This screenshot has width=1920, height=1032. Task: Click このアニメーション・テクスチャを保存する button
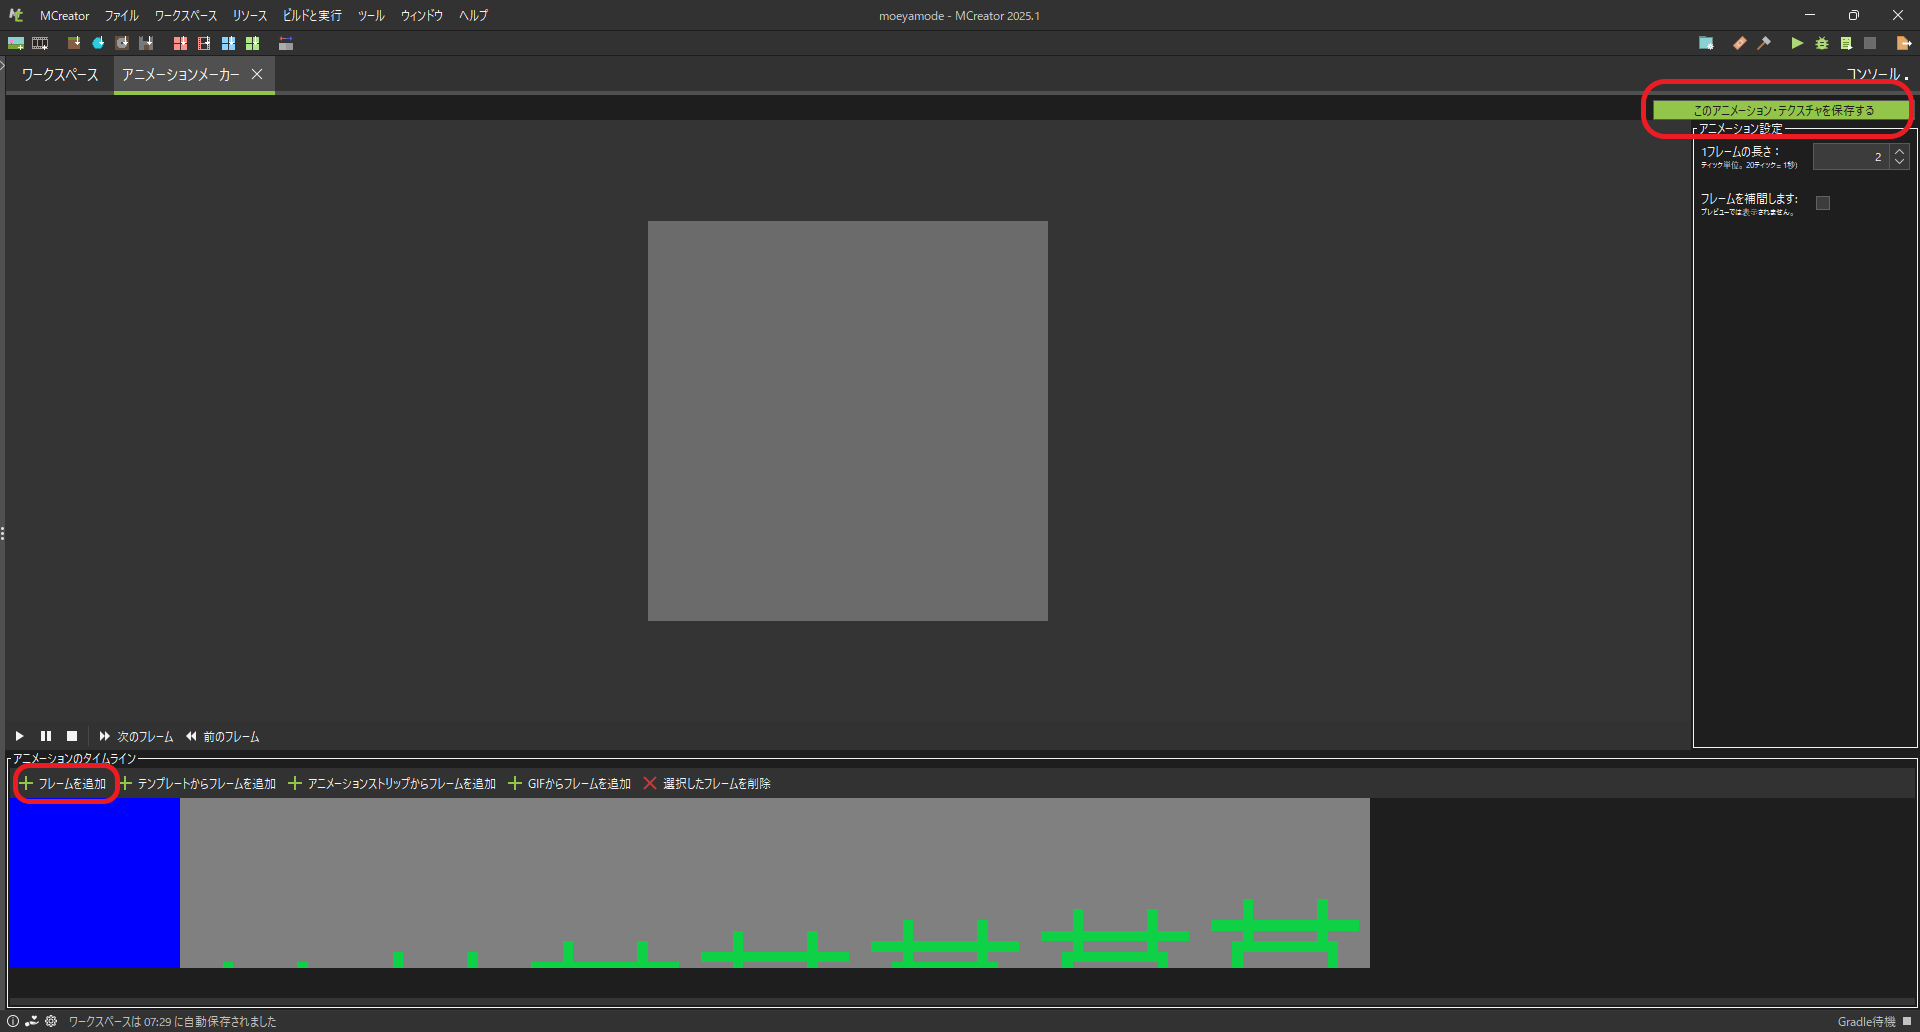click(x=1781, y=110)
